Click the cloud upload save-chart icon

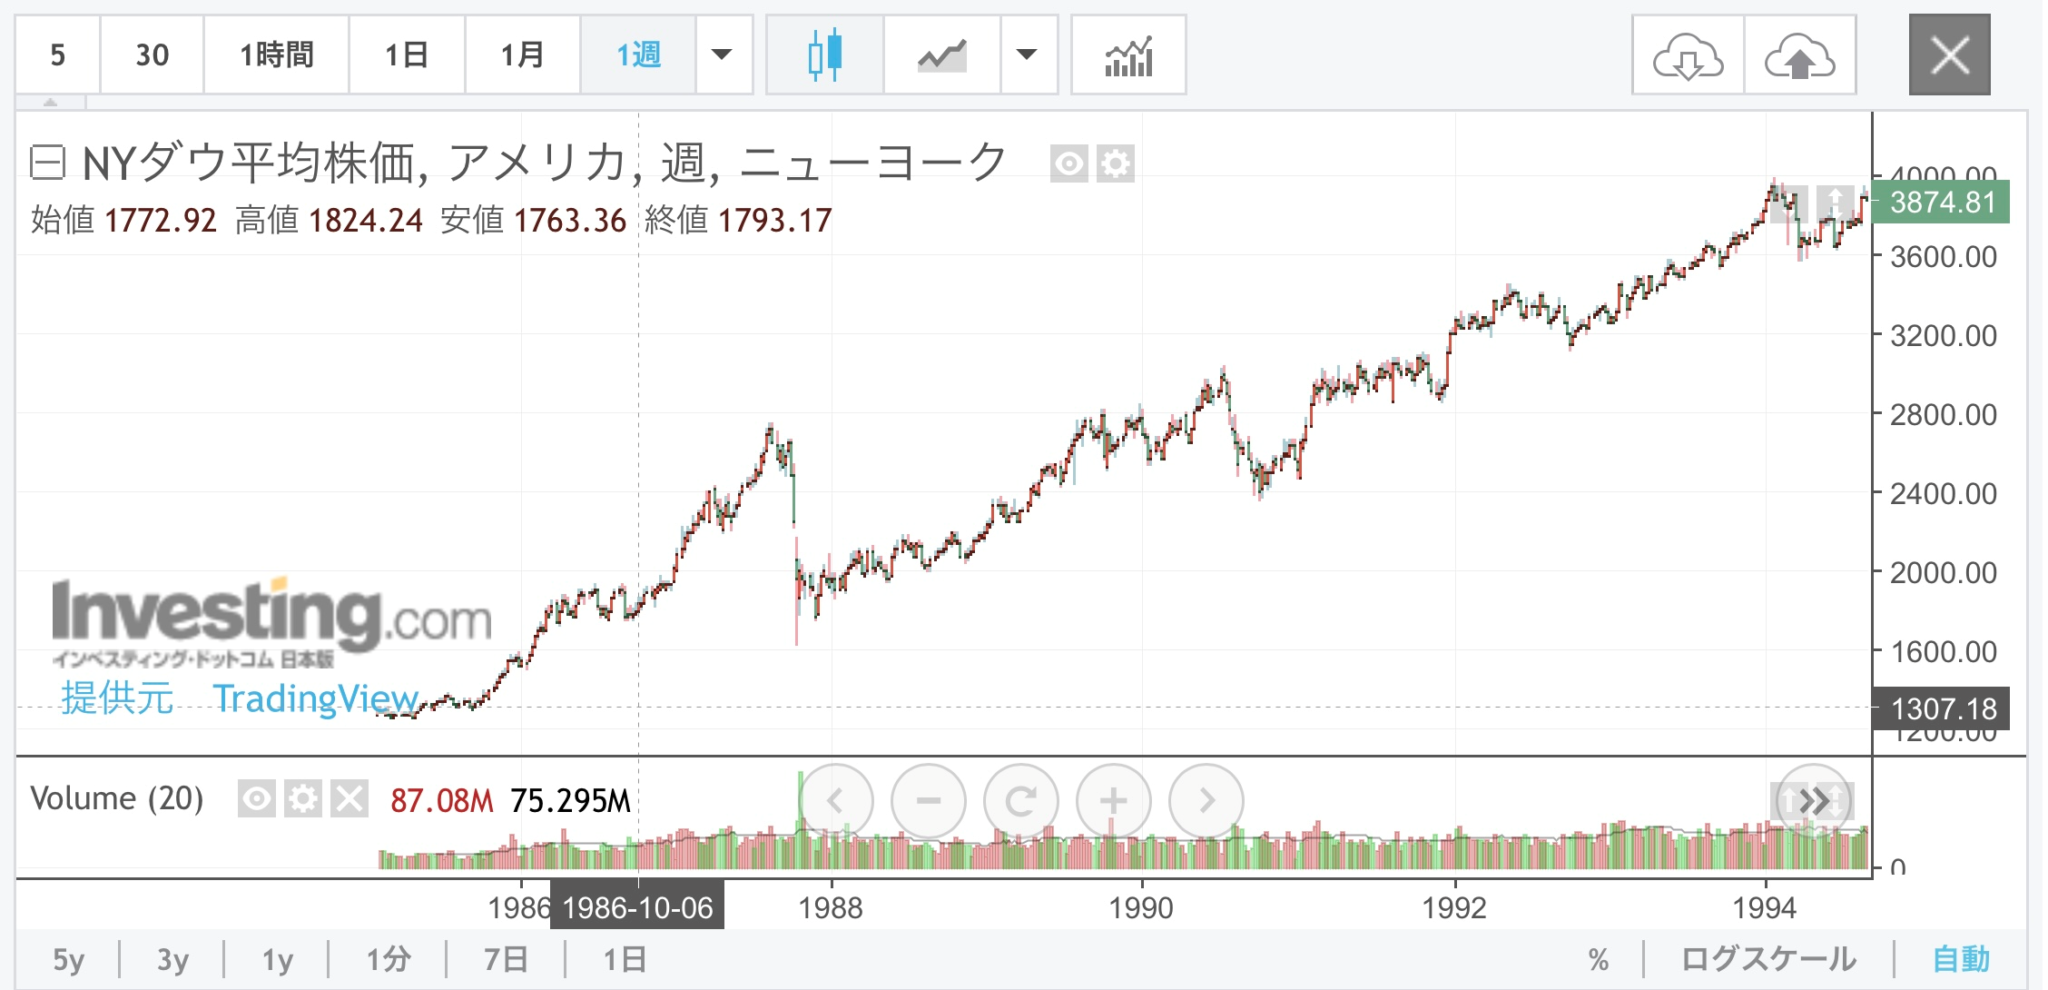[1800, 56]
